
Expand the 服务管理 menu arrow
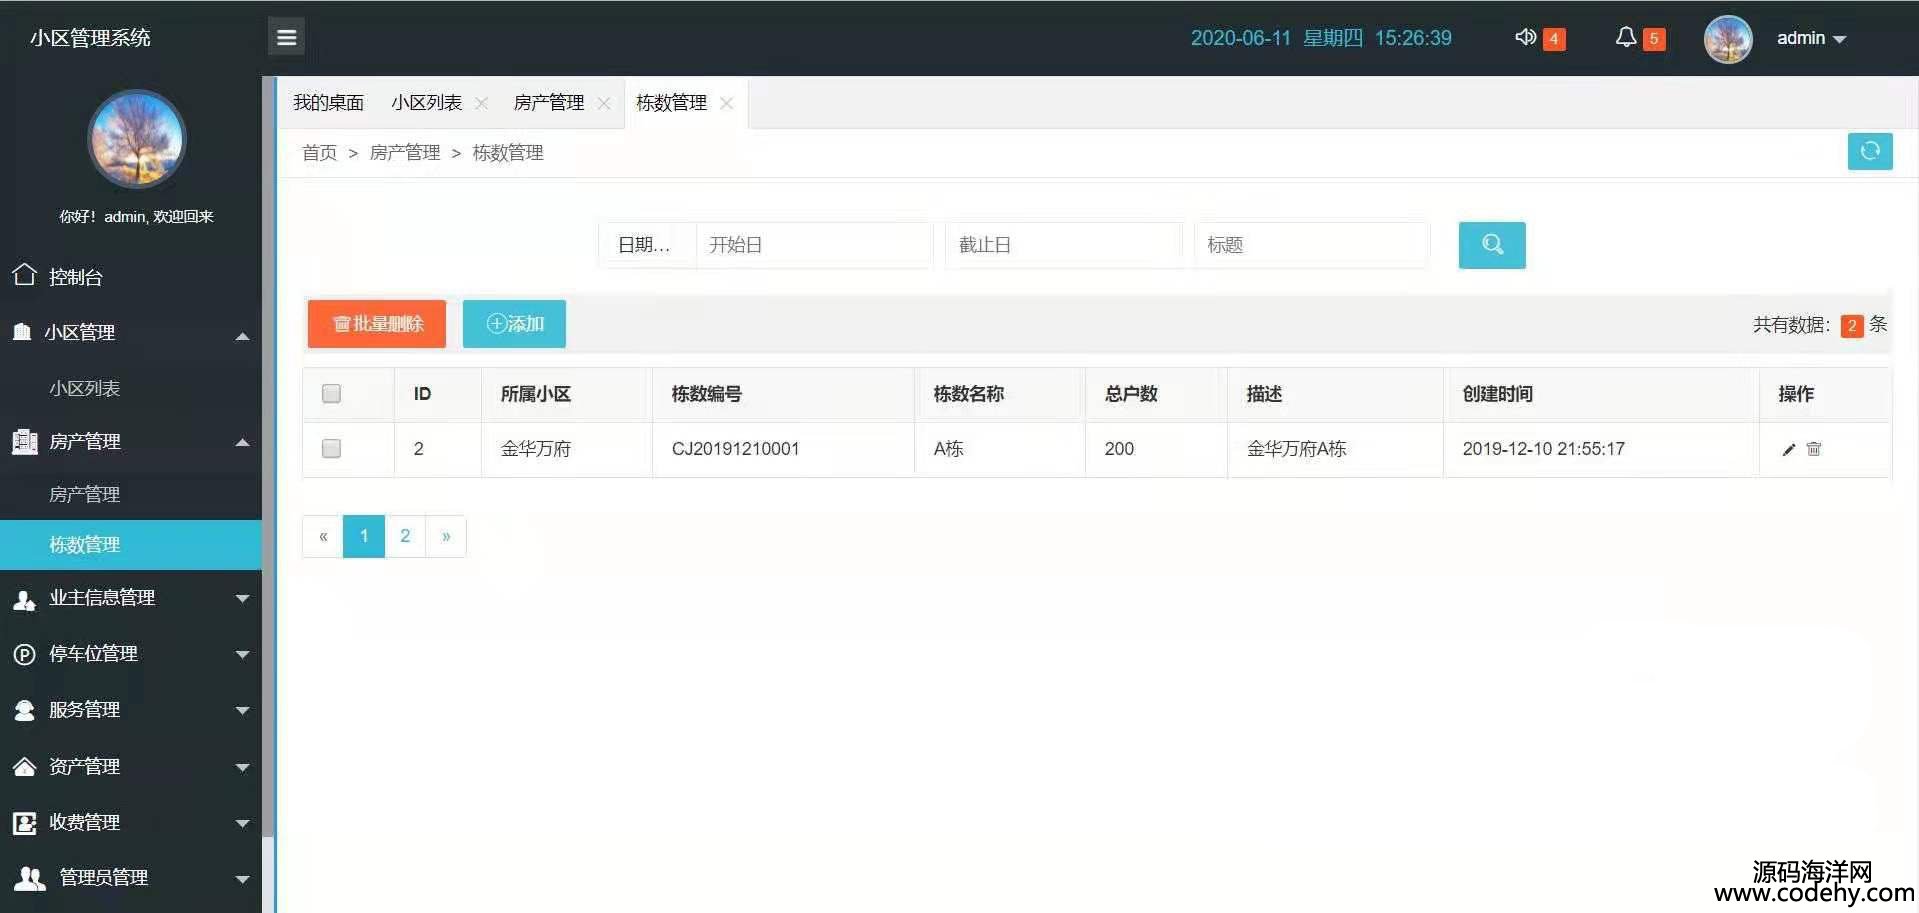click(242, 711)
